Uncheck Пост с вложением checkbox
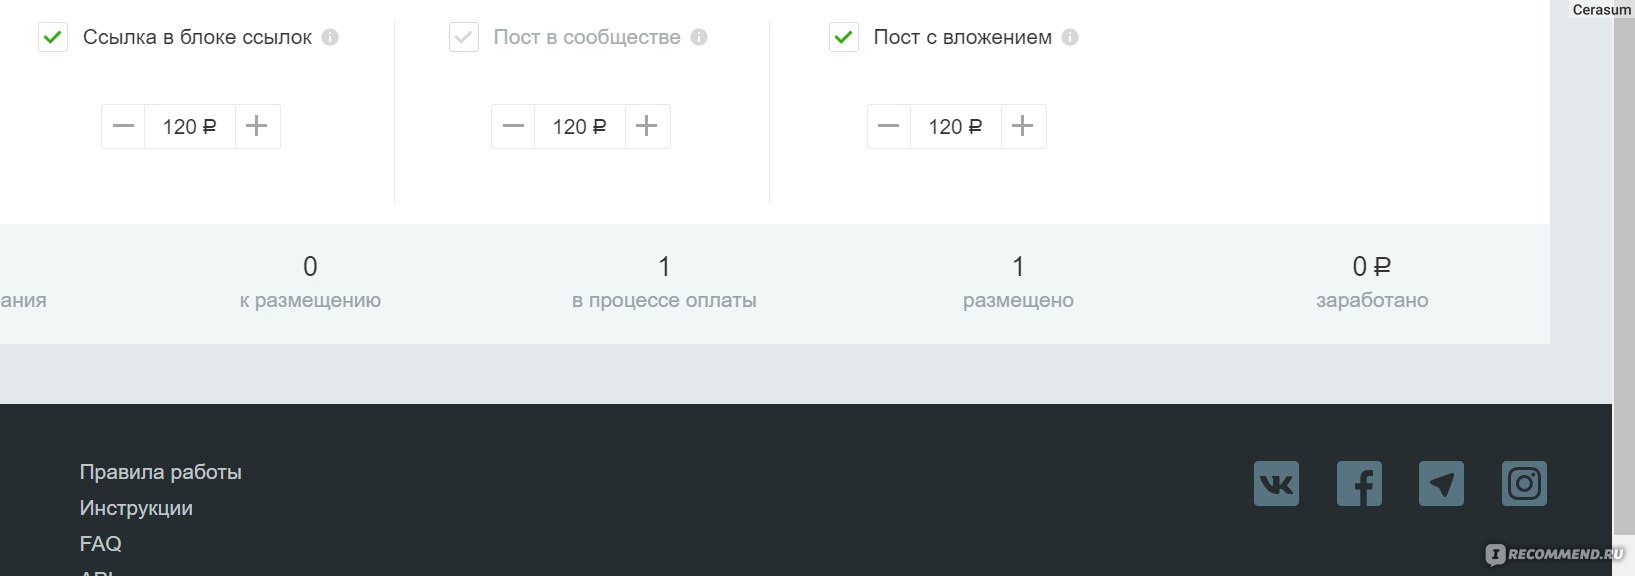 (x=844, y=38)
